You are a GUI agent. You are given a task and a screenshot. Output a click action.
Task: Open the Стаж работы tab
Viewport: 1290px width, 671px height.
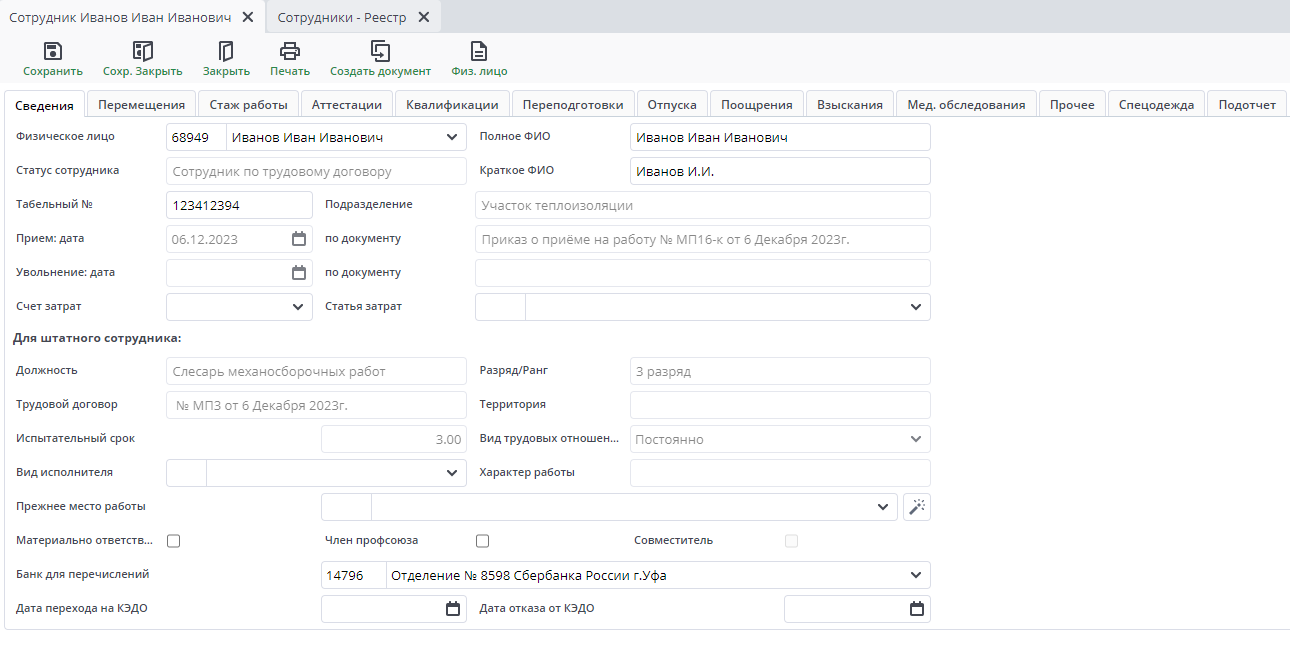pyautogui.click(x=249, y=105)
